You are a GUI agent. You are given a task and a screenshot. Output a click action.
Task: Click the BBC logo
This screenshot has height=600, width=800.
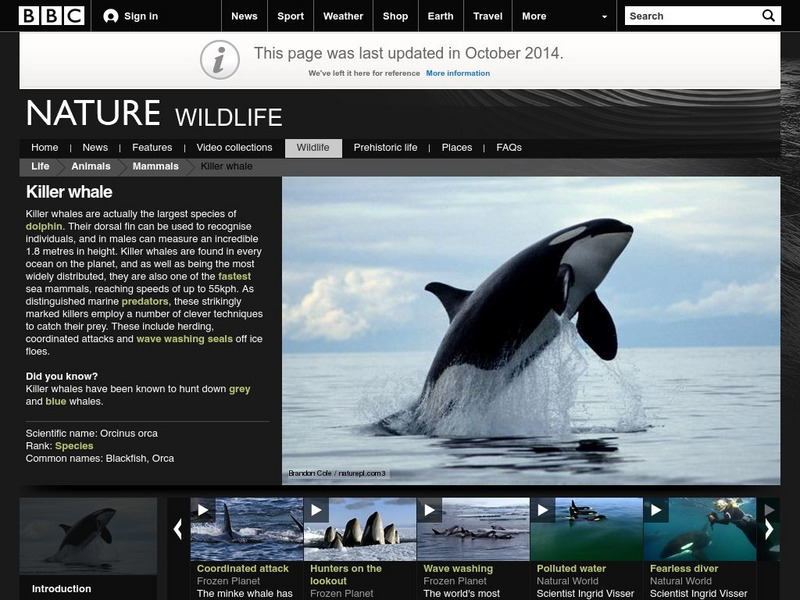click(x=52, y=16)
